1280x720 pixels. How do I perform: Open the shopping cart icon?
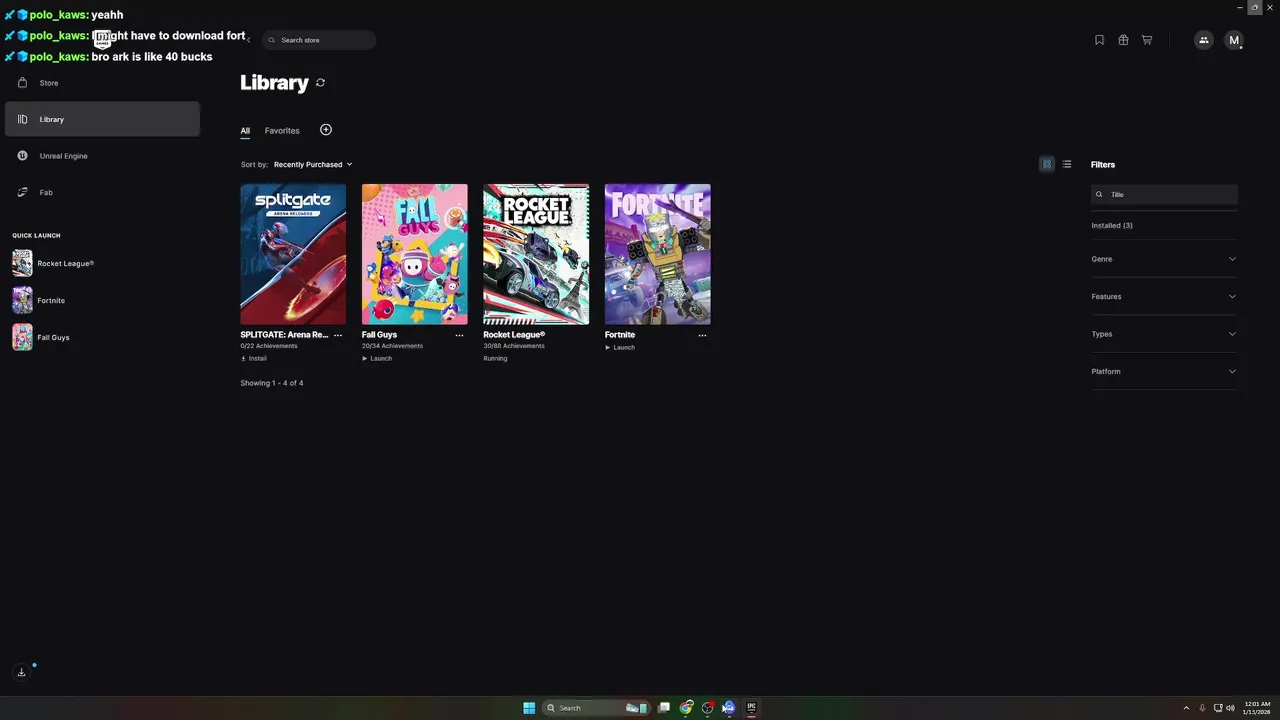(x=1147, y=40)
